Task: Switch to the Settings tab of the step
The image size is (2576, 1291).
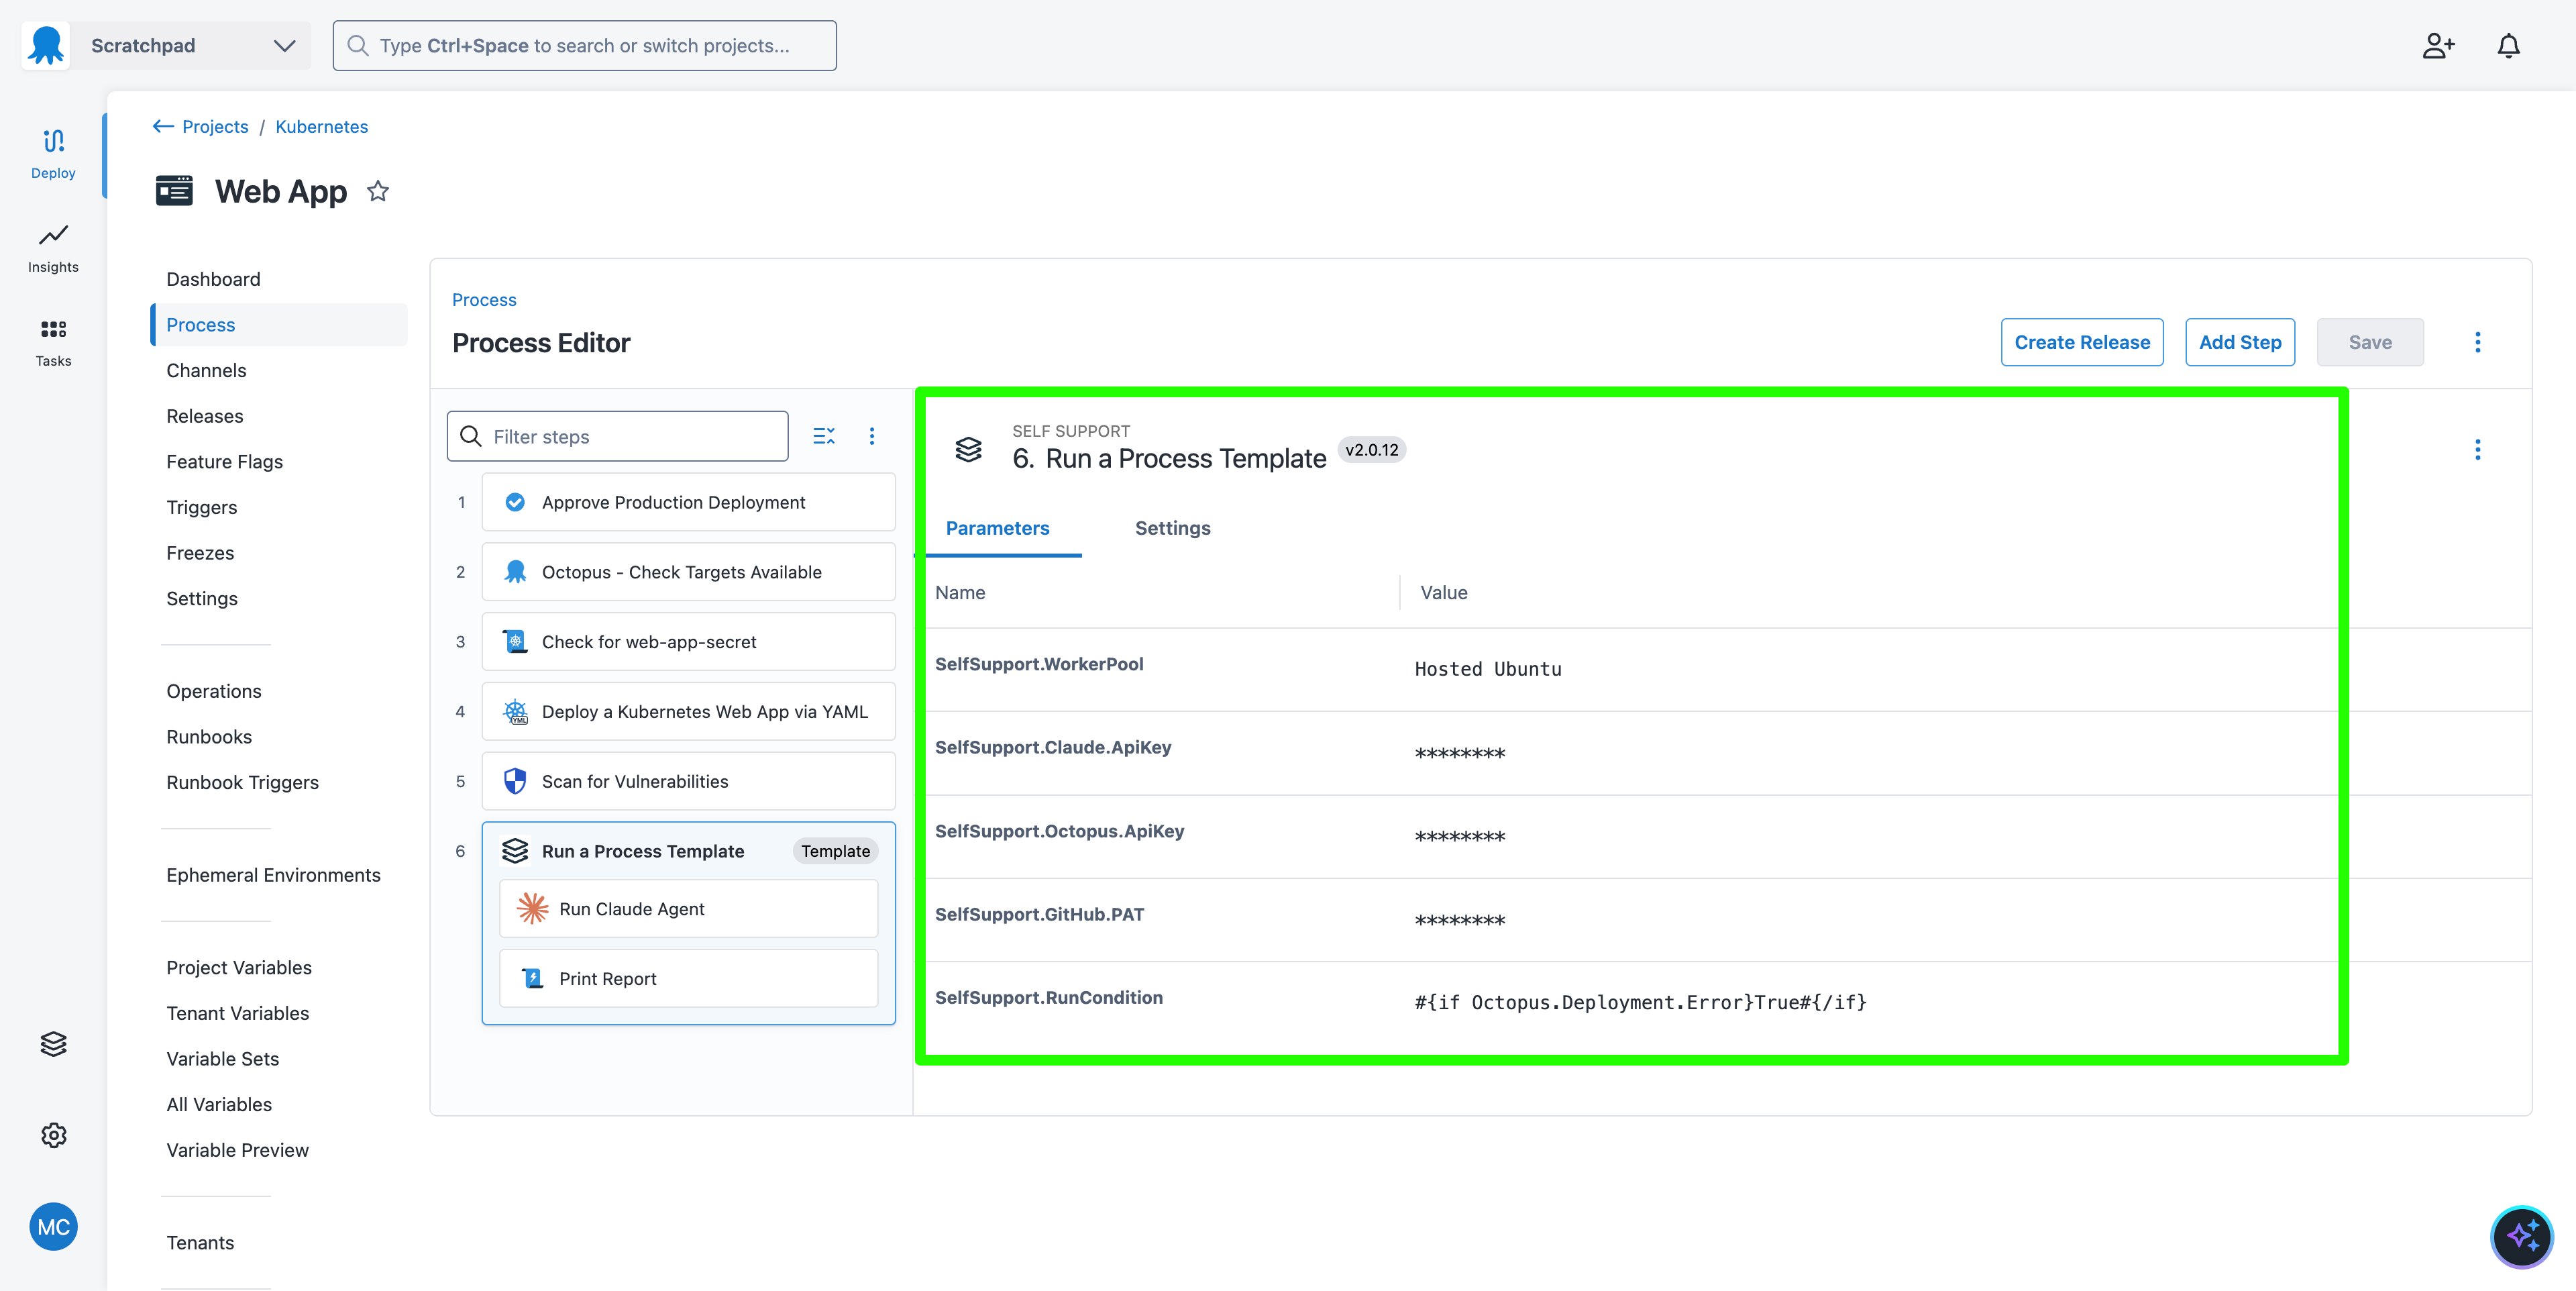Action: click(1172, 528)
